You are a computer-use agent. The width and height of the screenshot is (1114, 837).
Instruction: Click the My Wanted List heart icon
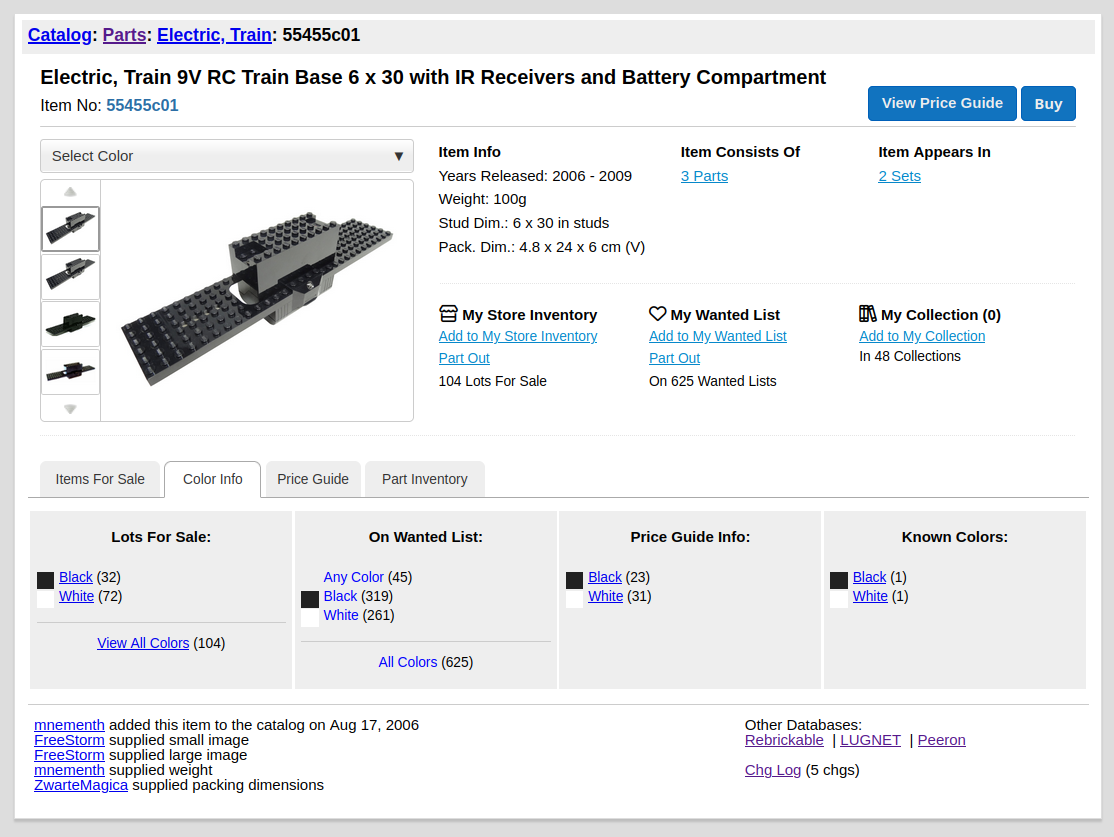658,313
